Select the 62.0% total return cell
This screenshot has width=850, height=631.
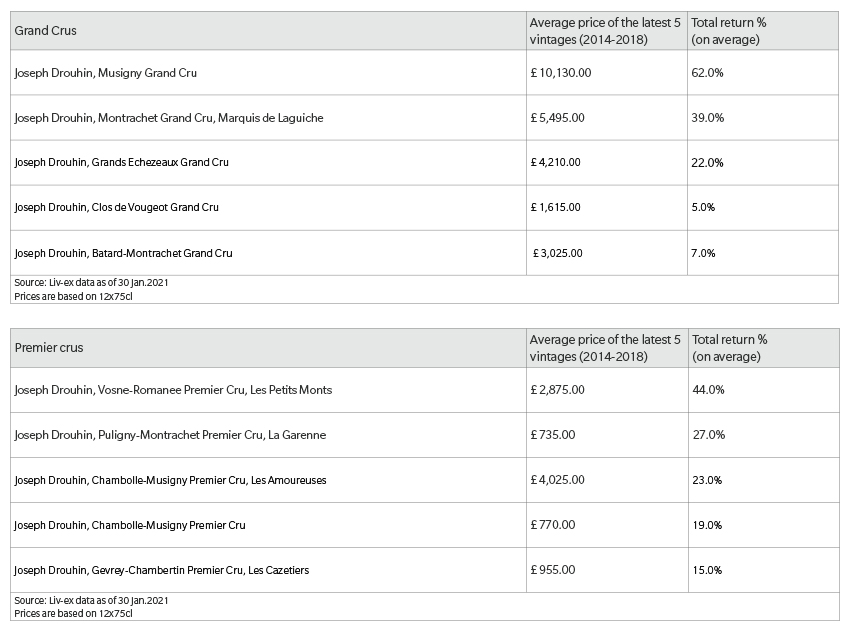coord(707,73)
